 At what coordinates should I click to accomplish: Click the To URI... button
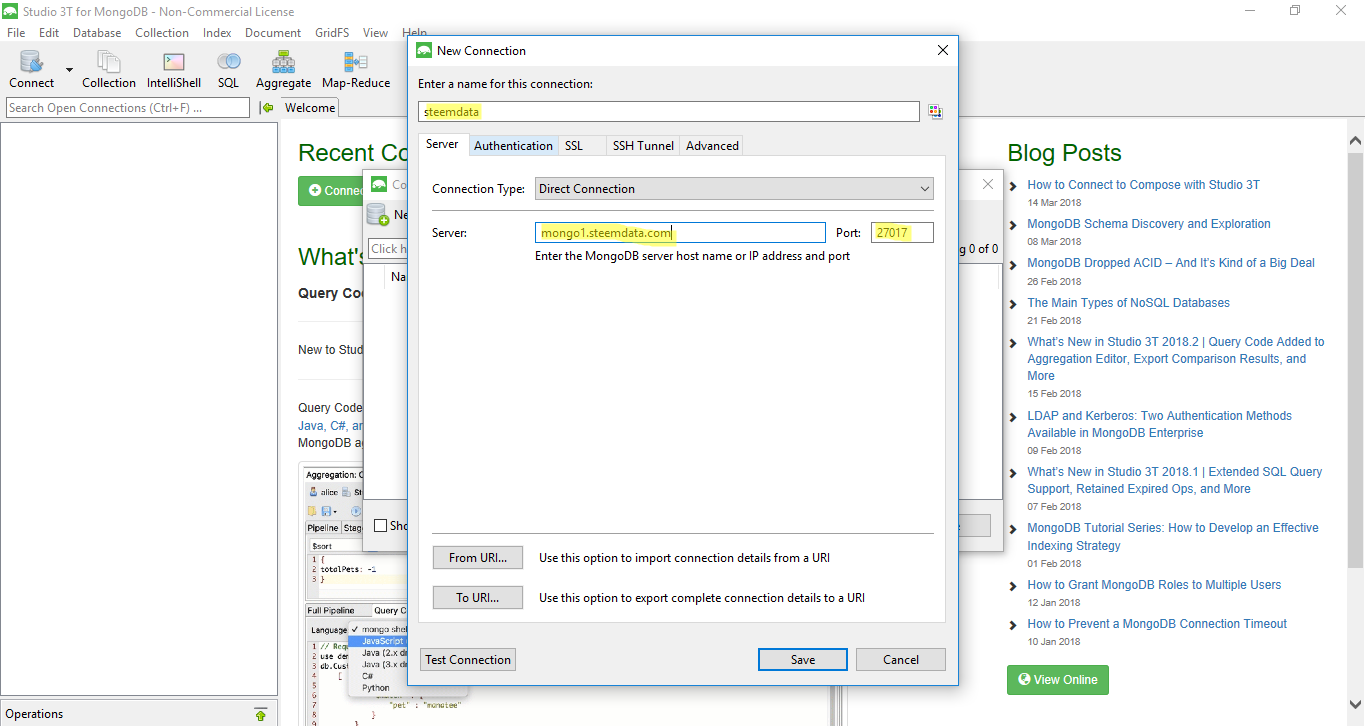pos(478,598)
